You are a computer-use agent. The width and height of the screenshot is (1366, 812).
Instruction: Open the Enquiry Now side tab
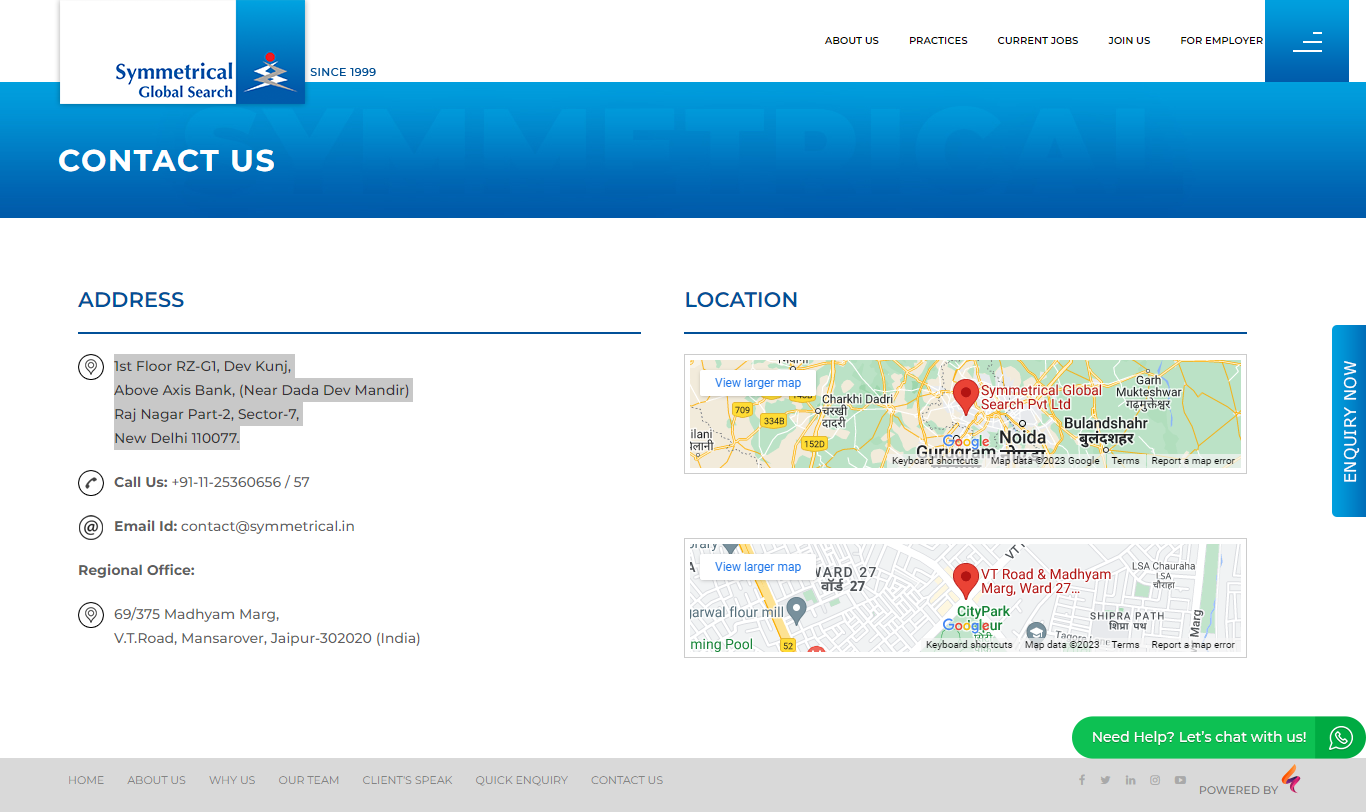(x=1349, y=421)
